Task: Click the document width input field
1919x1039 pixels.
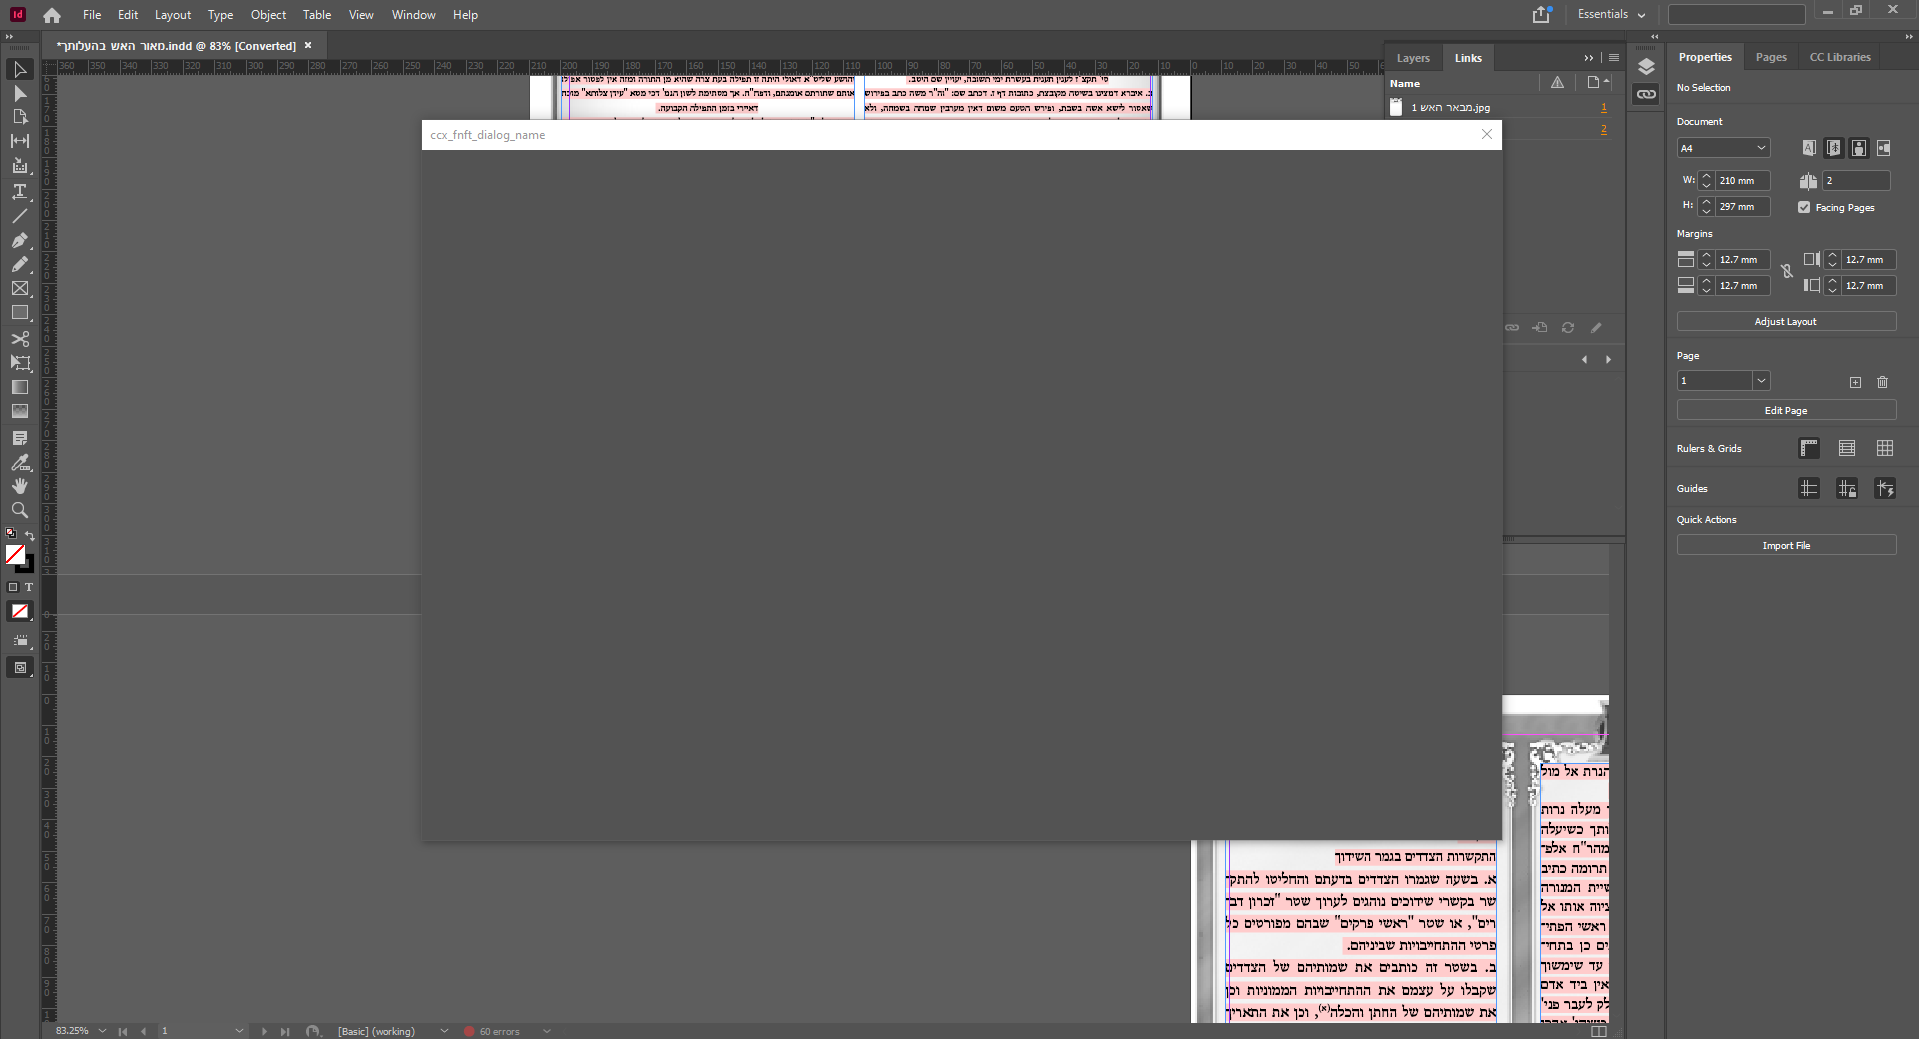Action: [1742, 181]
